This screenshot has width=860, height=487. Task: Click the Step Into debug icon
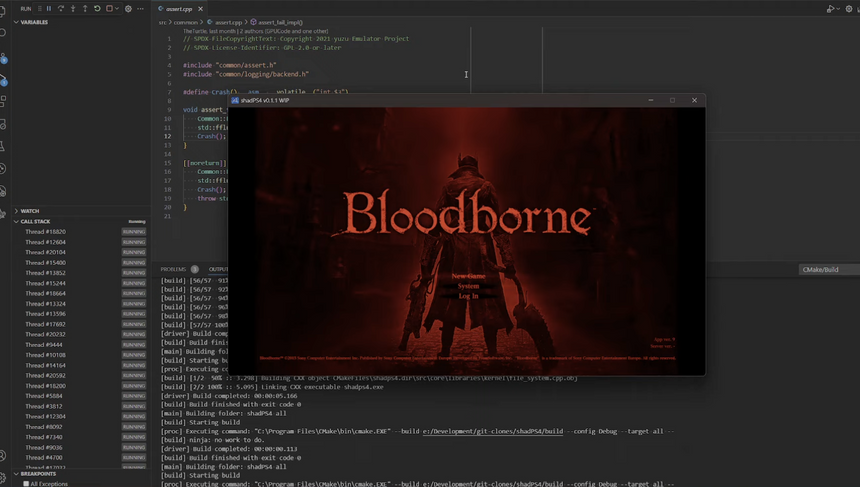coord(73,9)
